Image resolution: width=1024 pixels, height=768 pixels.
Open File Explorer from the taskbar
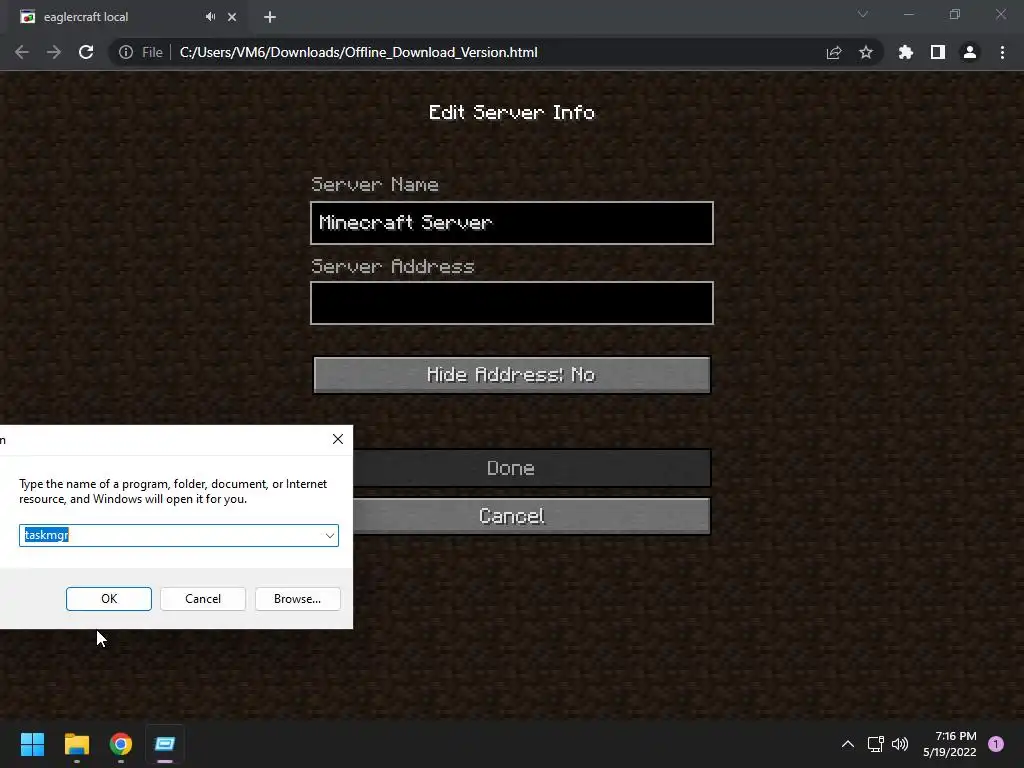click(x=76, y=744)
